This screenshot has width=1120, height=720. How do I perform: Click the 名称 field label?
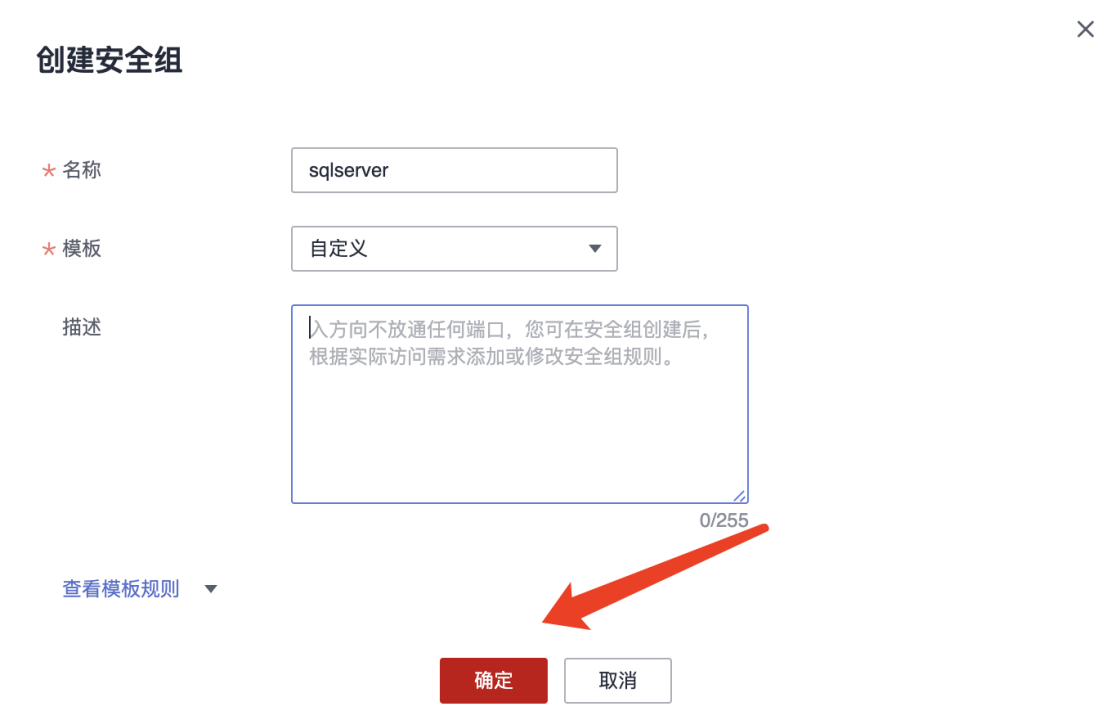coord(81,170)
